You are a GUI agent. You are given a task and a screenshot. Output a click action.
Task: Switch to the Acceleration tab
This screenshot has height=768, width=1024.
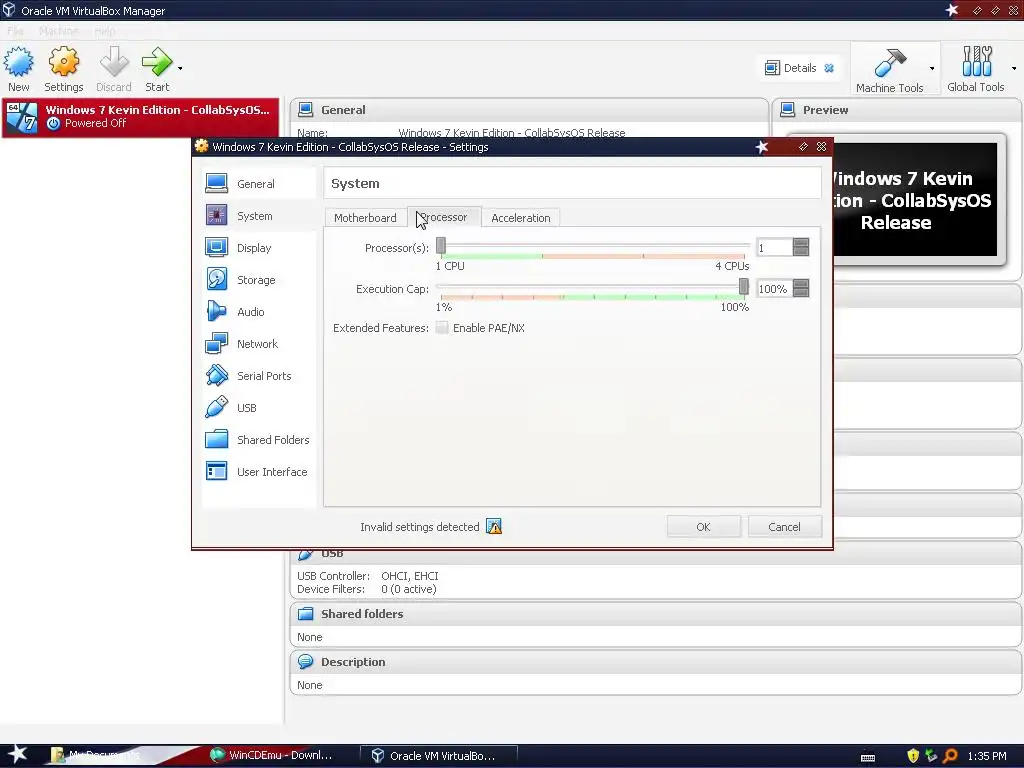[520, 218]
